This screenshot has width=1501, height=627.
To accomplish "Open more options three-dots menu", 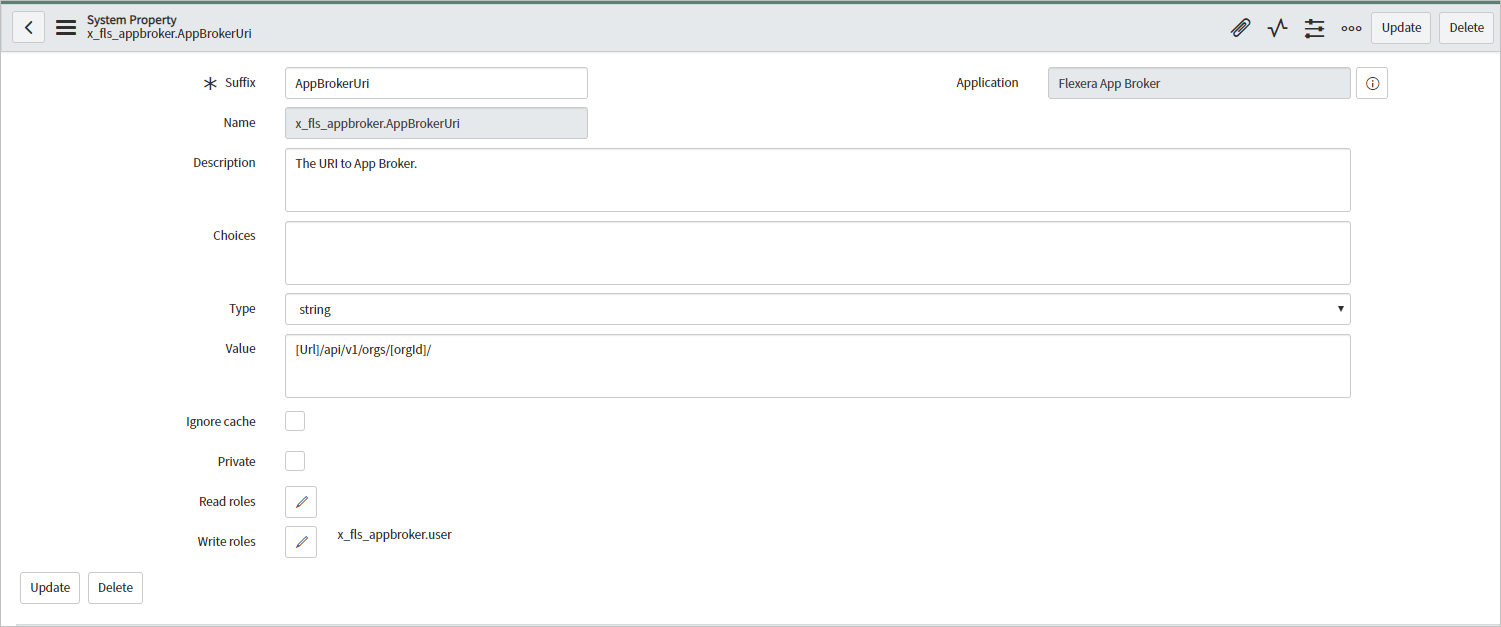I will click(1351, 28).
